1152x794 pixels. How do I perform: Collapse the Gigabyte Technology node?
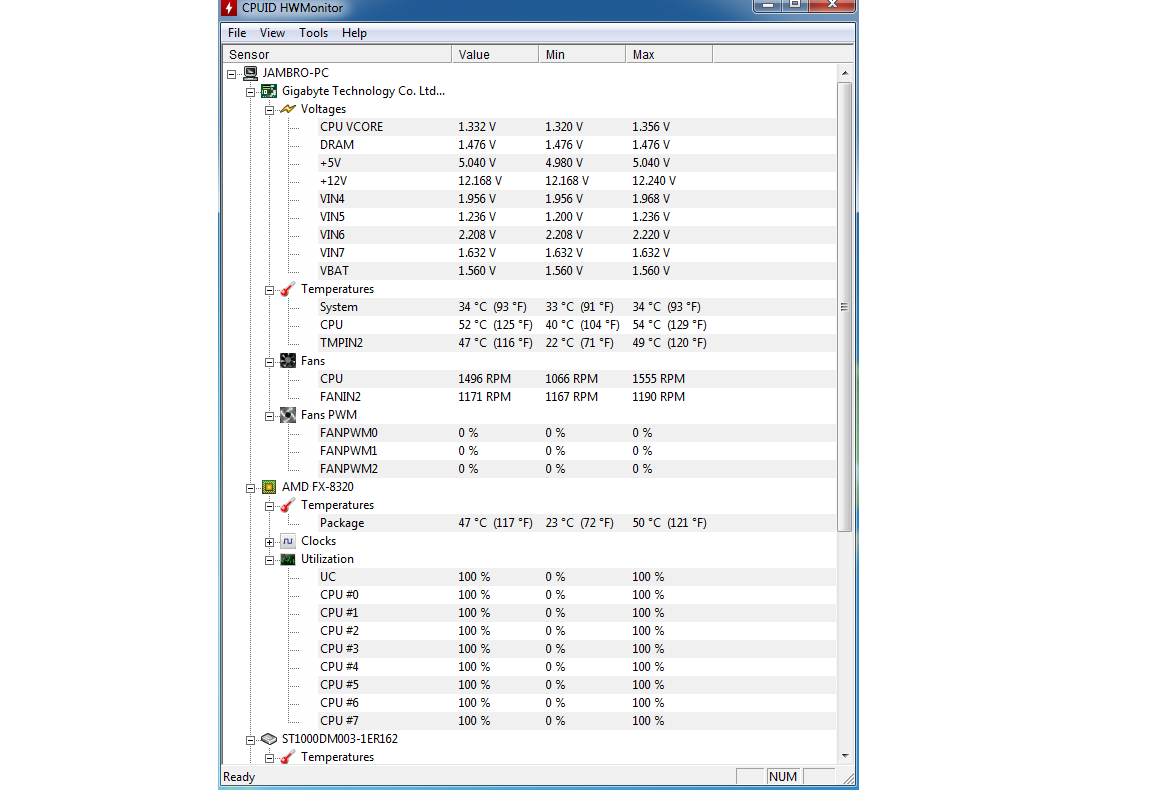[x=251, y=92]
